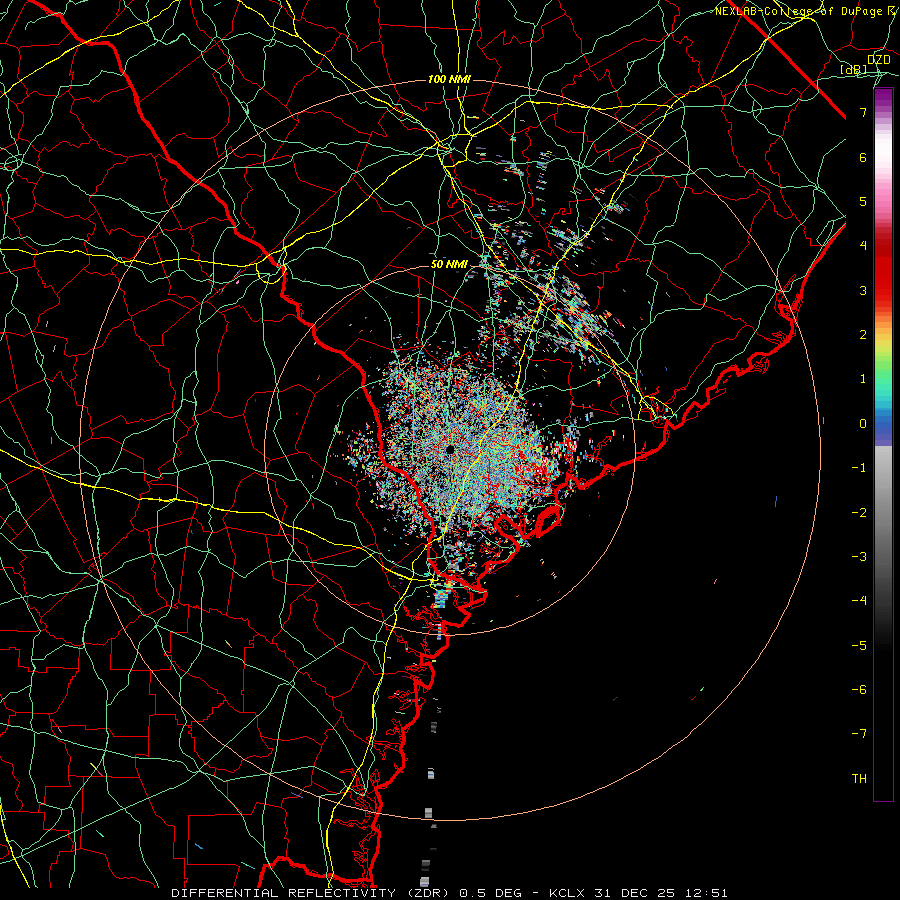The width and height of the screenshot is (900, 900).
Task: Click the -3 value on the ZDR scale
Action: [859, 557]
